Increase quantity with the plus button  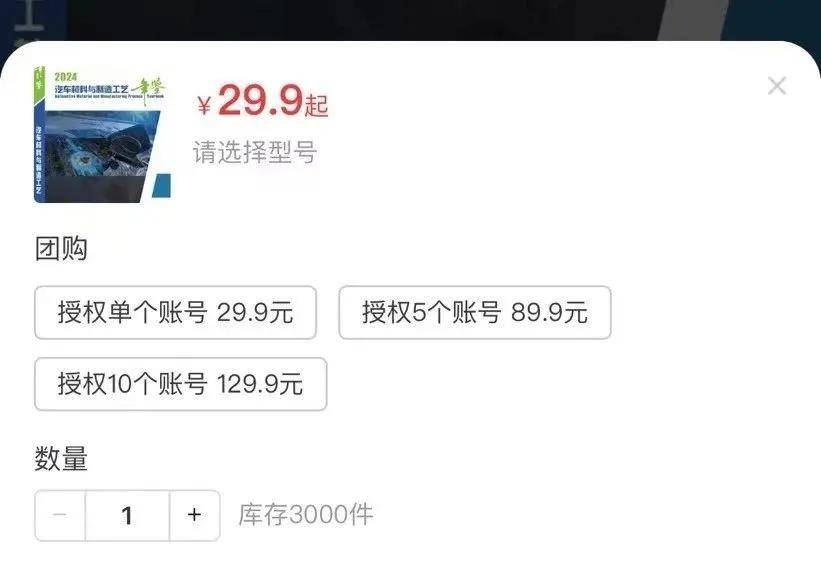[194, 515]
